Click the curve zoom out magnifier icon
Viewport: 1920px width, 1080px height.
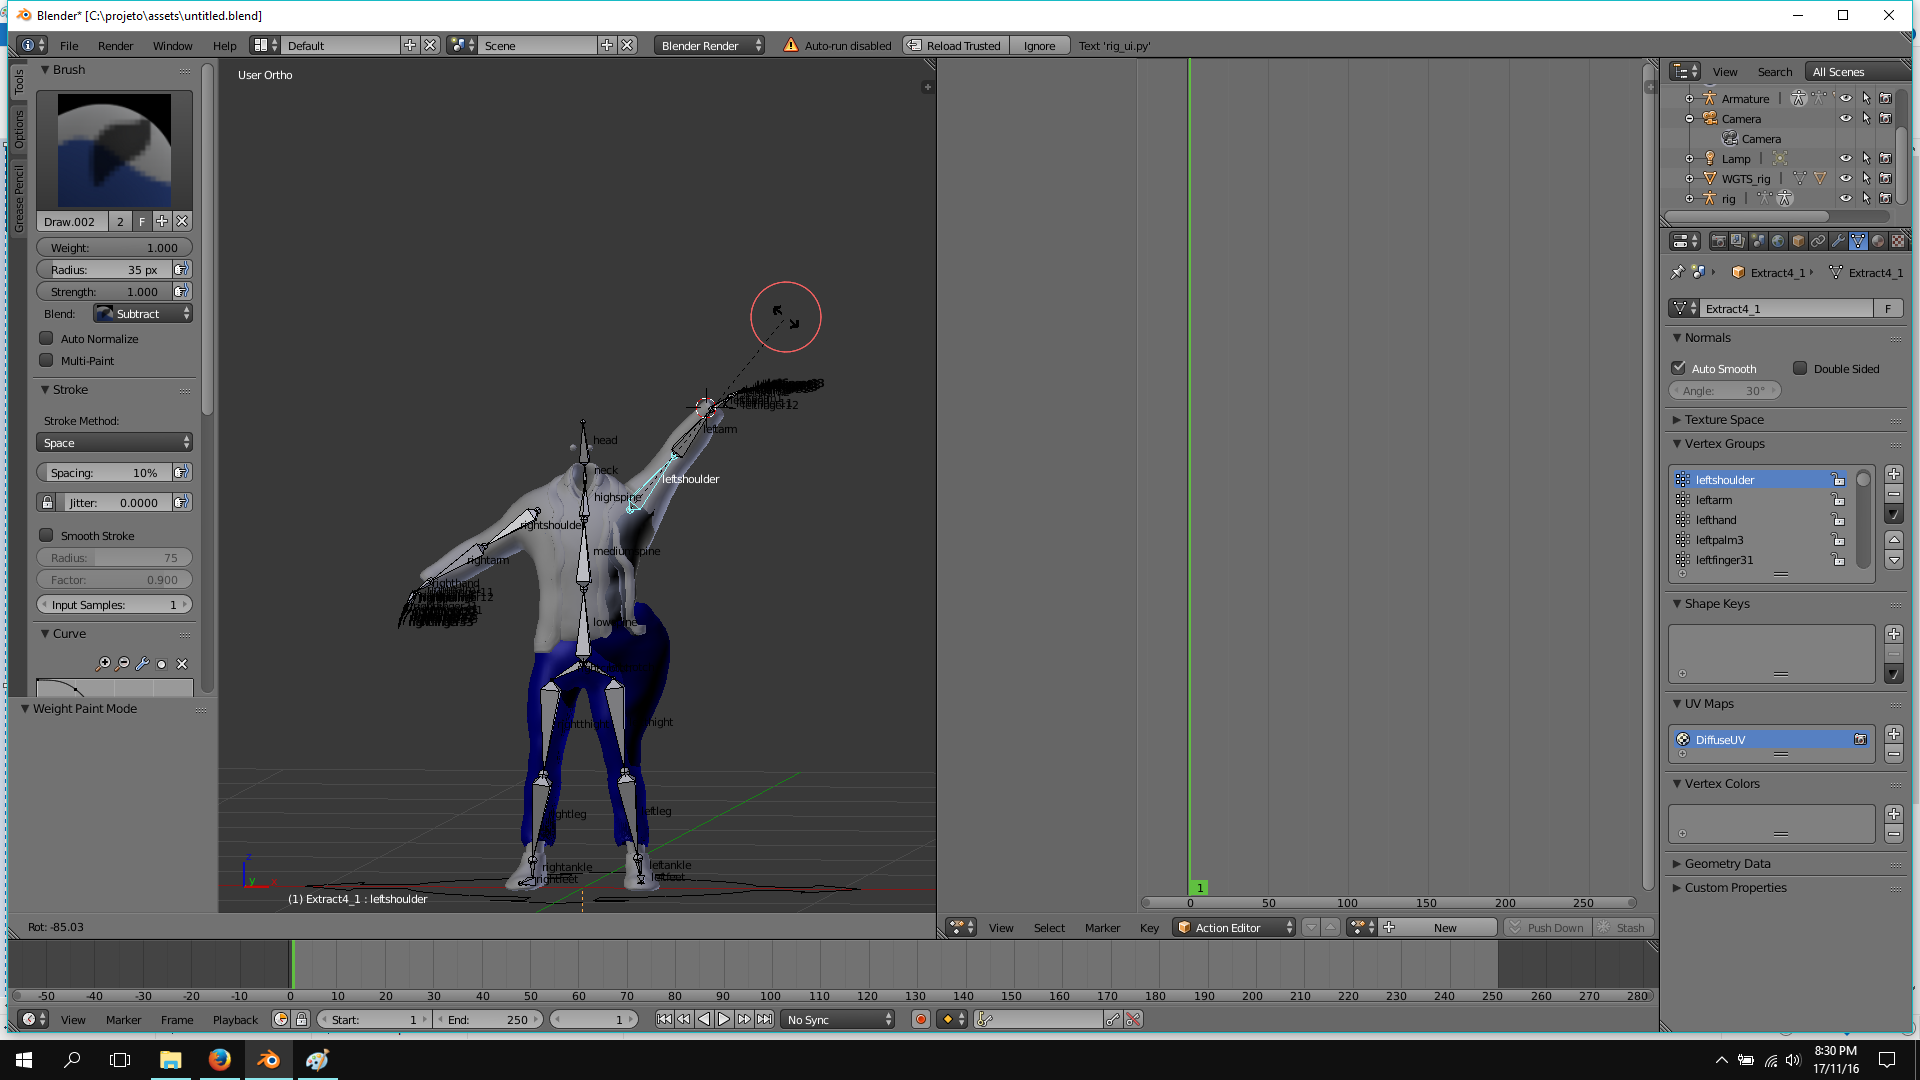tap(123, 664)
